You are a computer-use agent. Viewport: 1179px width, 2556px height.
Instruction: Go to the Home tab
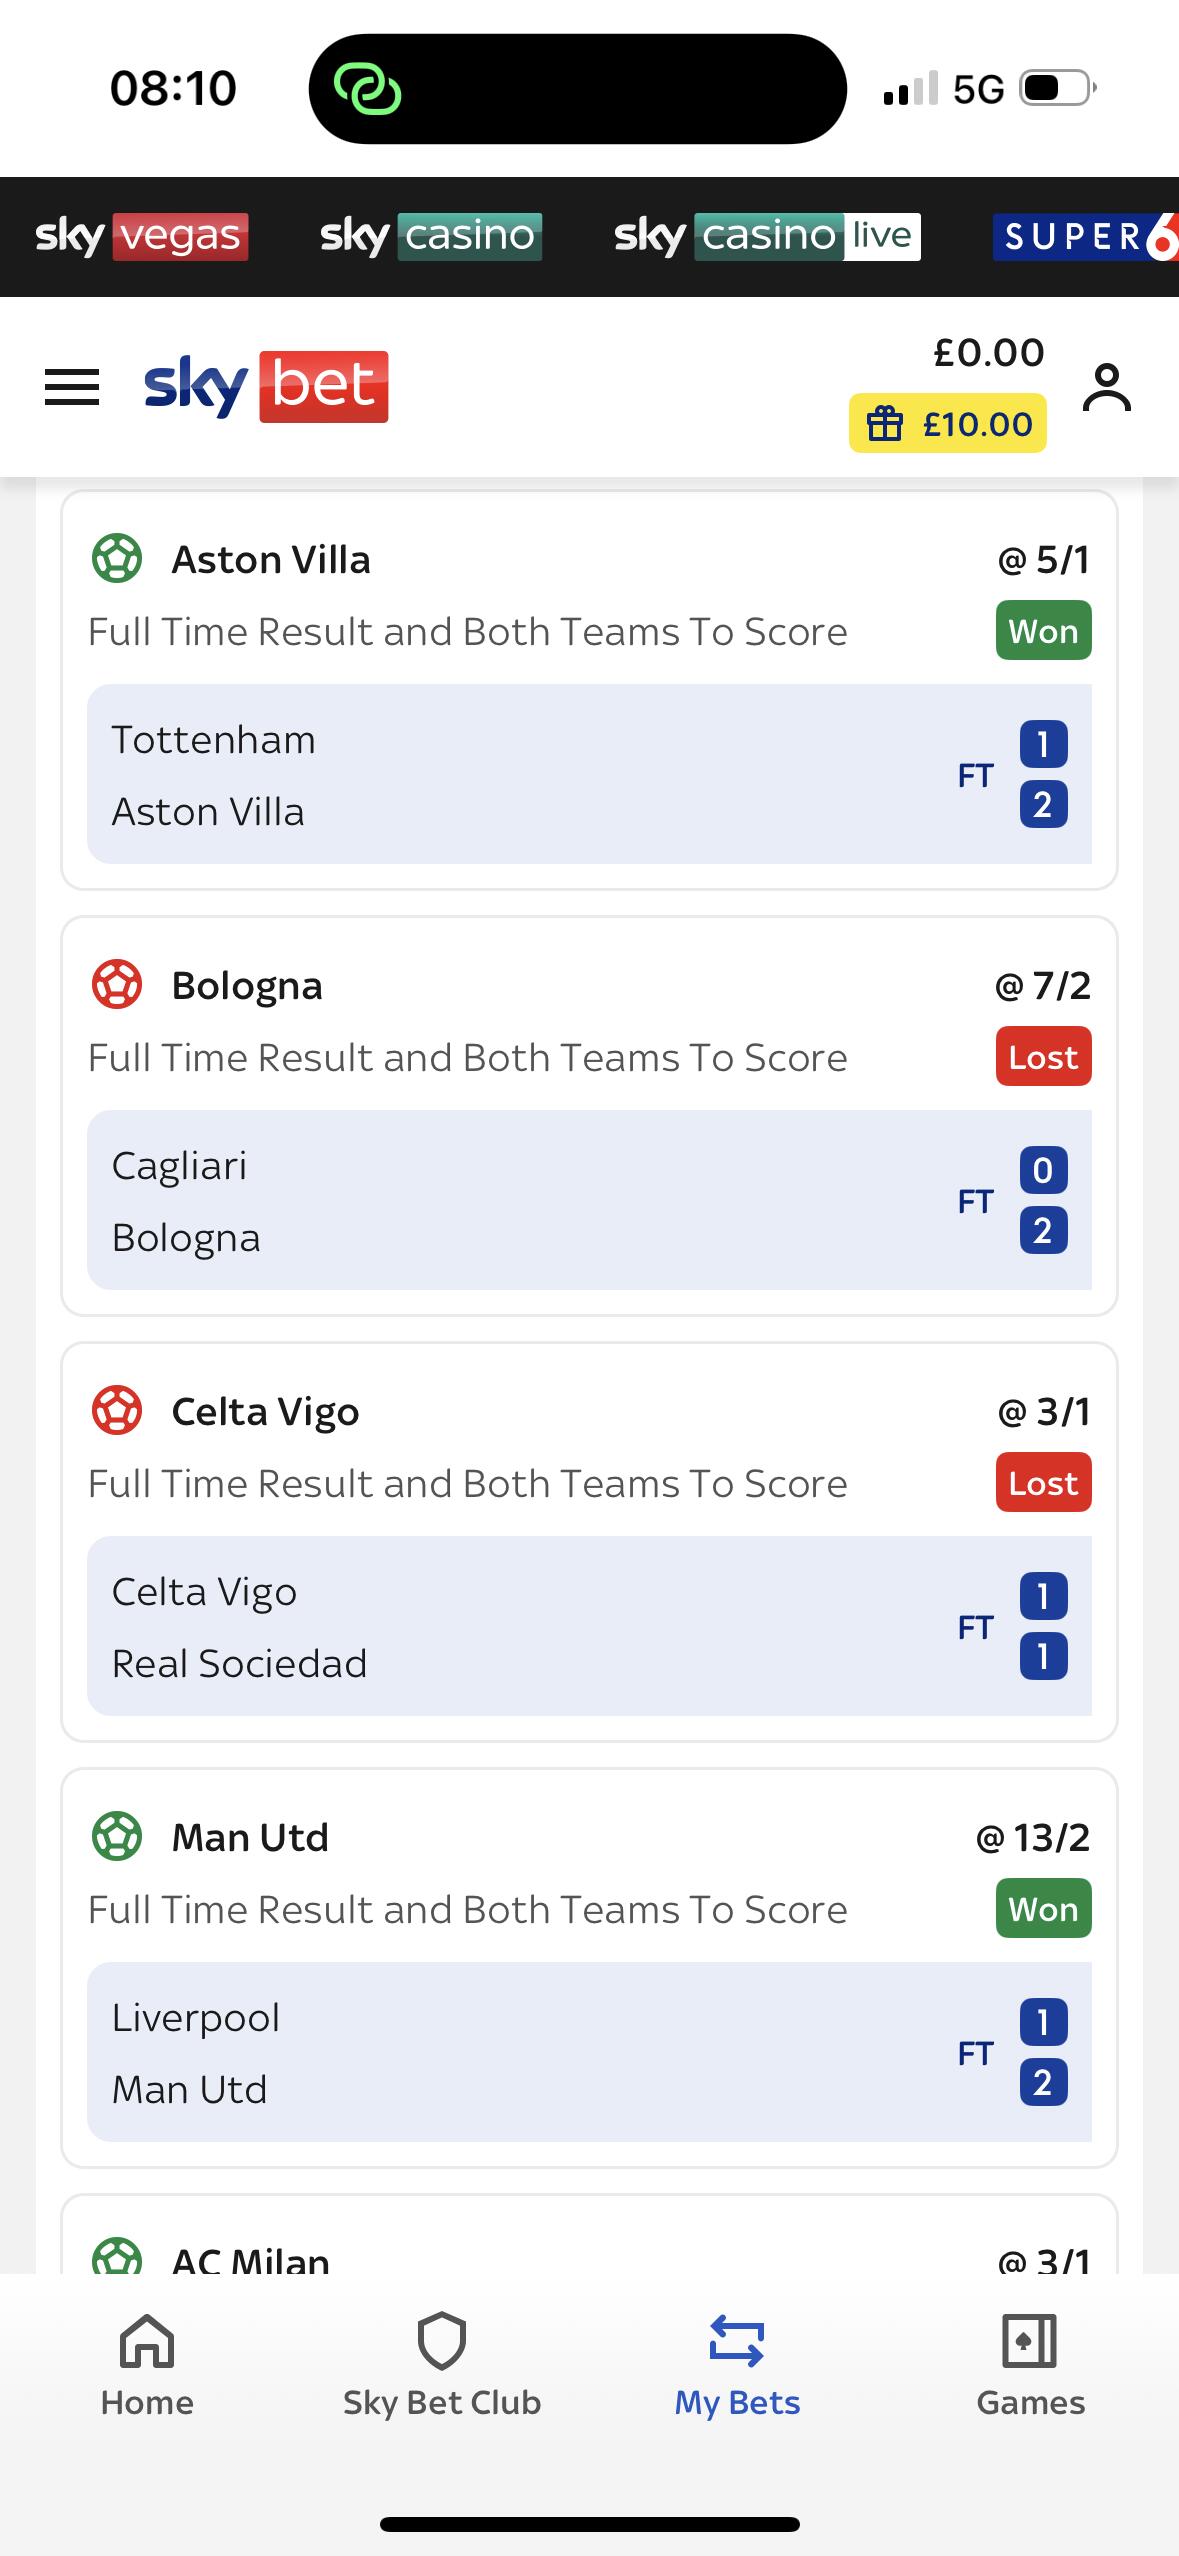[x=147, y=2365]
